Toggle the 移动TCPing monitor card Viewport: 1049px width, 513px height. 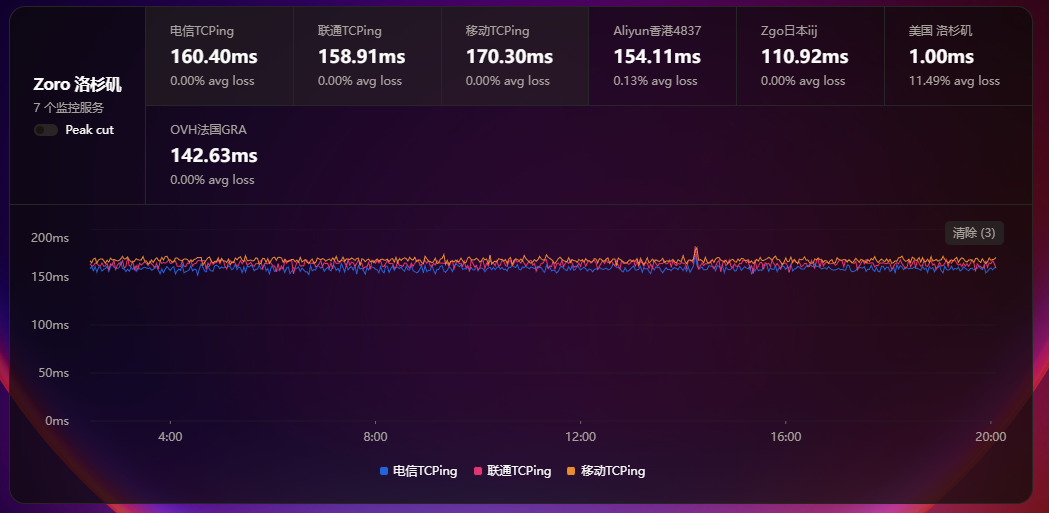[x=514, y=56]
